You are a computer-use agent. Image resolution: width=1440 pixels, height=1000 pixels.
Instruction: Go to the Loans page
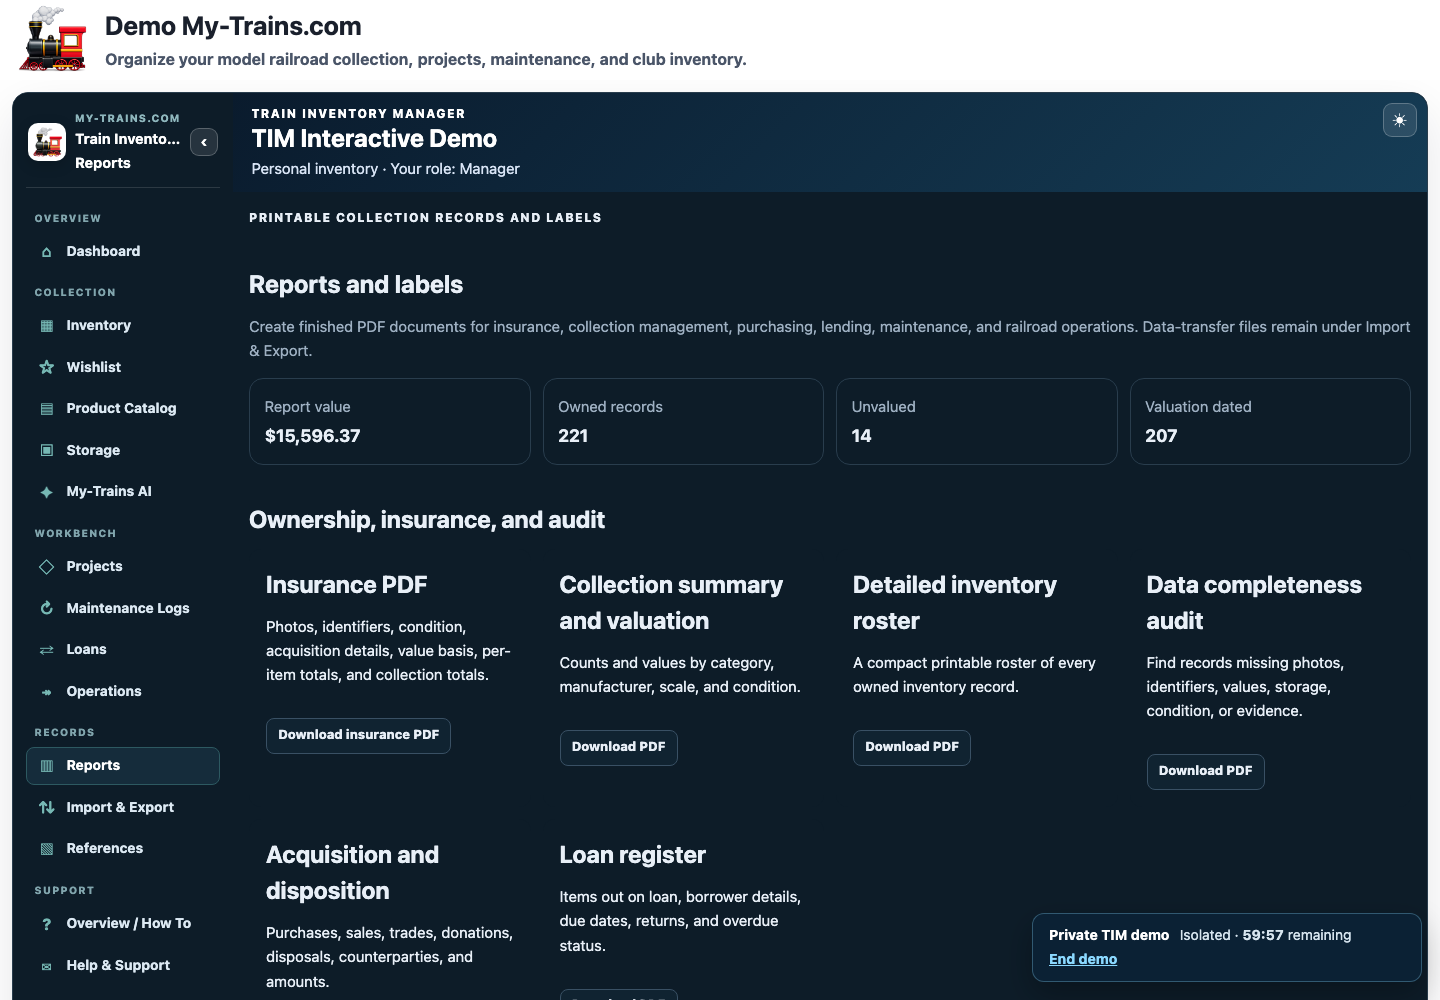coord(123,649)
